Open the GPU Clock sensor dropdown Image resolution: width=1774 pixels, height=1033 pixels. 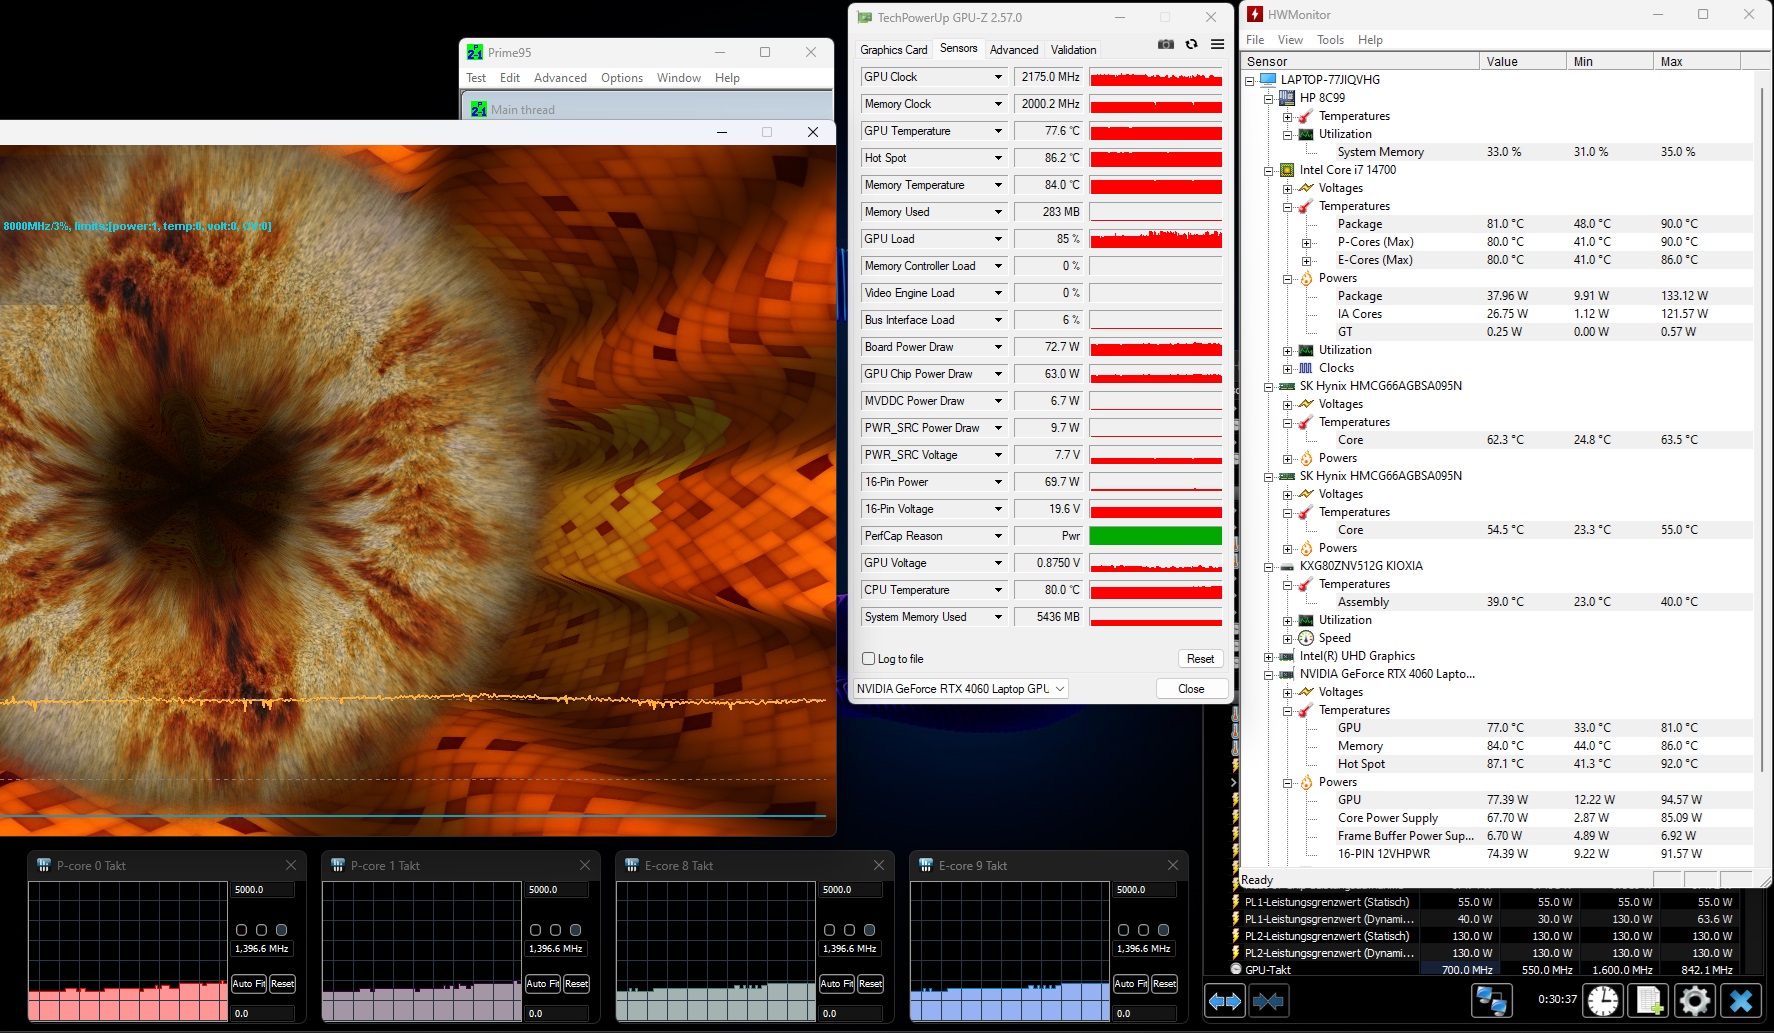(x=997, y=77)
